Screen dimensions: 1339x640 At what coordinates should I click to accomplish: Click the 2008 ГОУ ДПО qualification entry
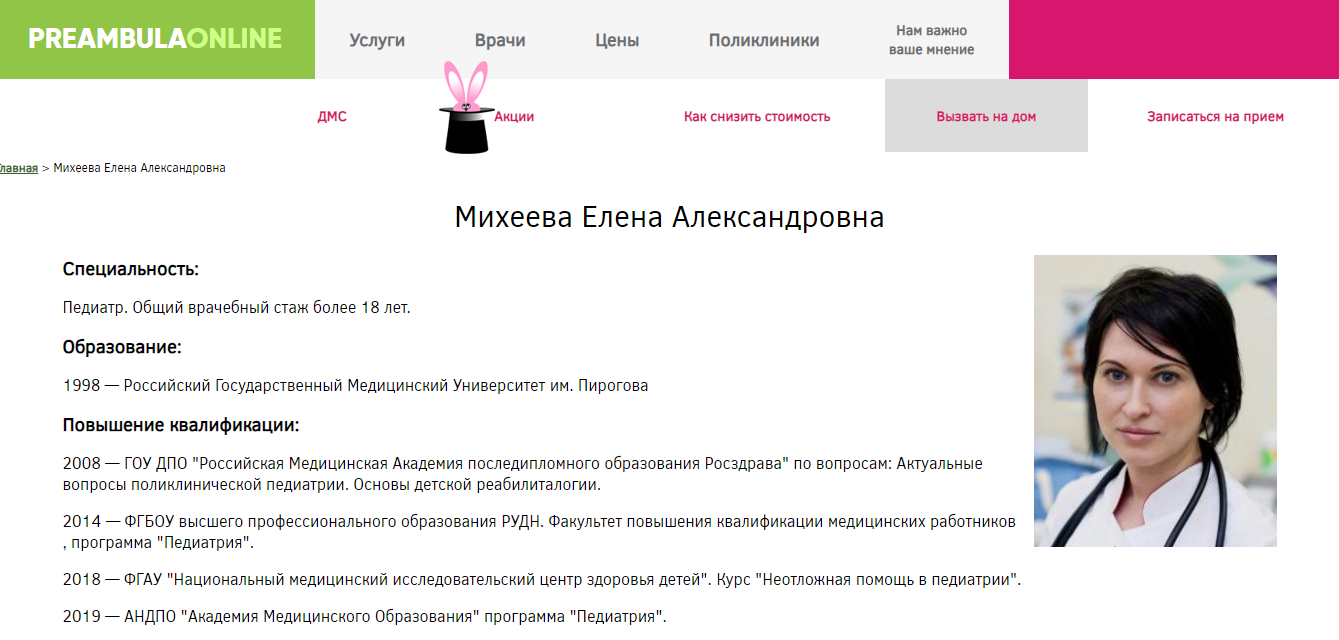pyautogui.click(x=523, y=474)
